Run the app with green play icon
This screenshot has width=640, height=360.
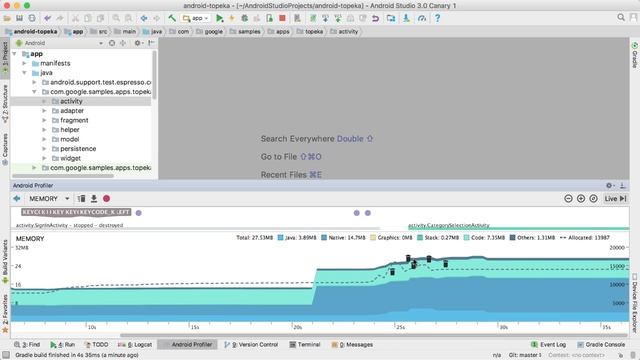[220, 18]
